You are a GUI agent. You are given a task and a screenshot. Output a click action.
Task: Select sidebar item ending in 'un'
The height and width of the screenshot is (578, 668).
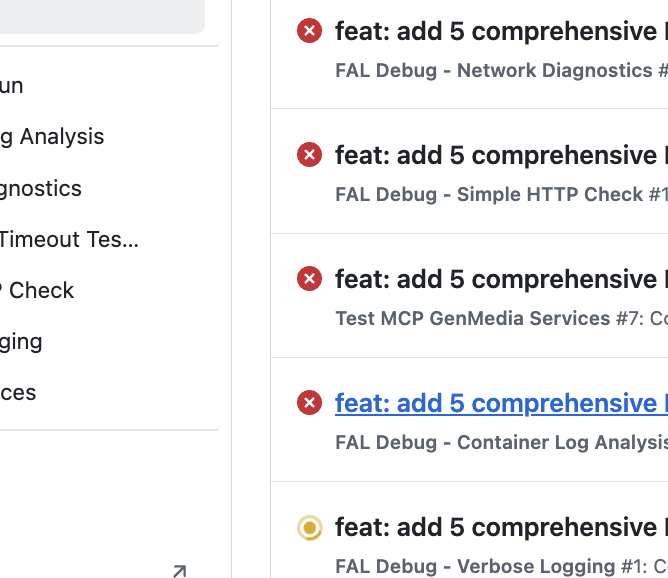(x=12, y=86)
